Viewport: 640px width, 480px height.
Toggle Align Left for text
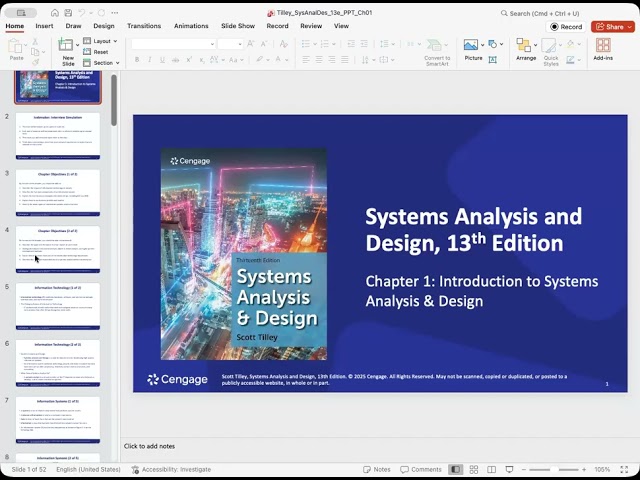click(306, 60)
